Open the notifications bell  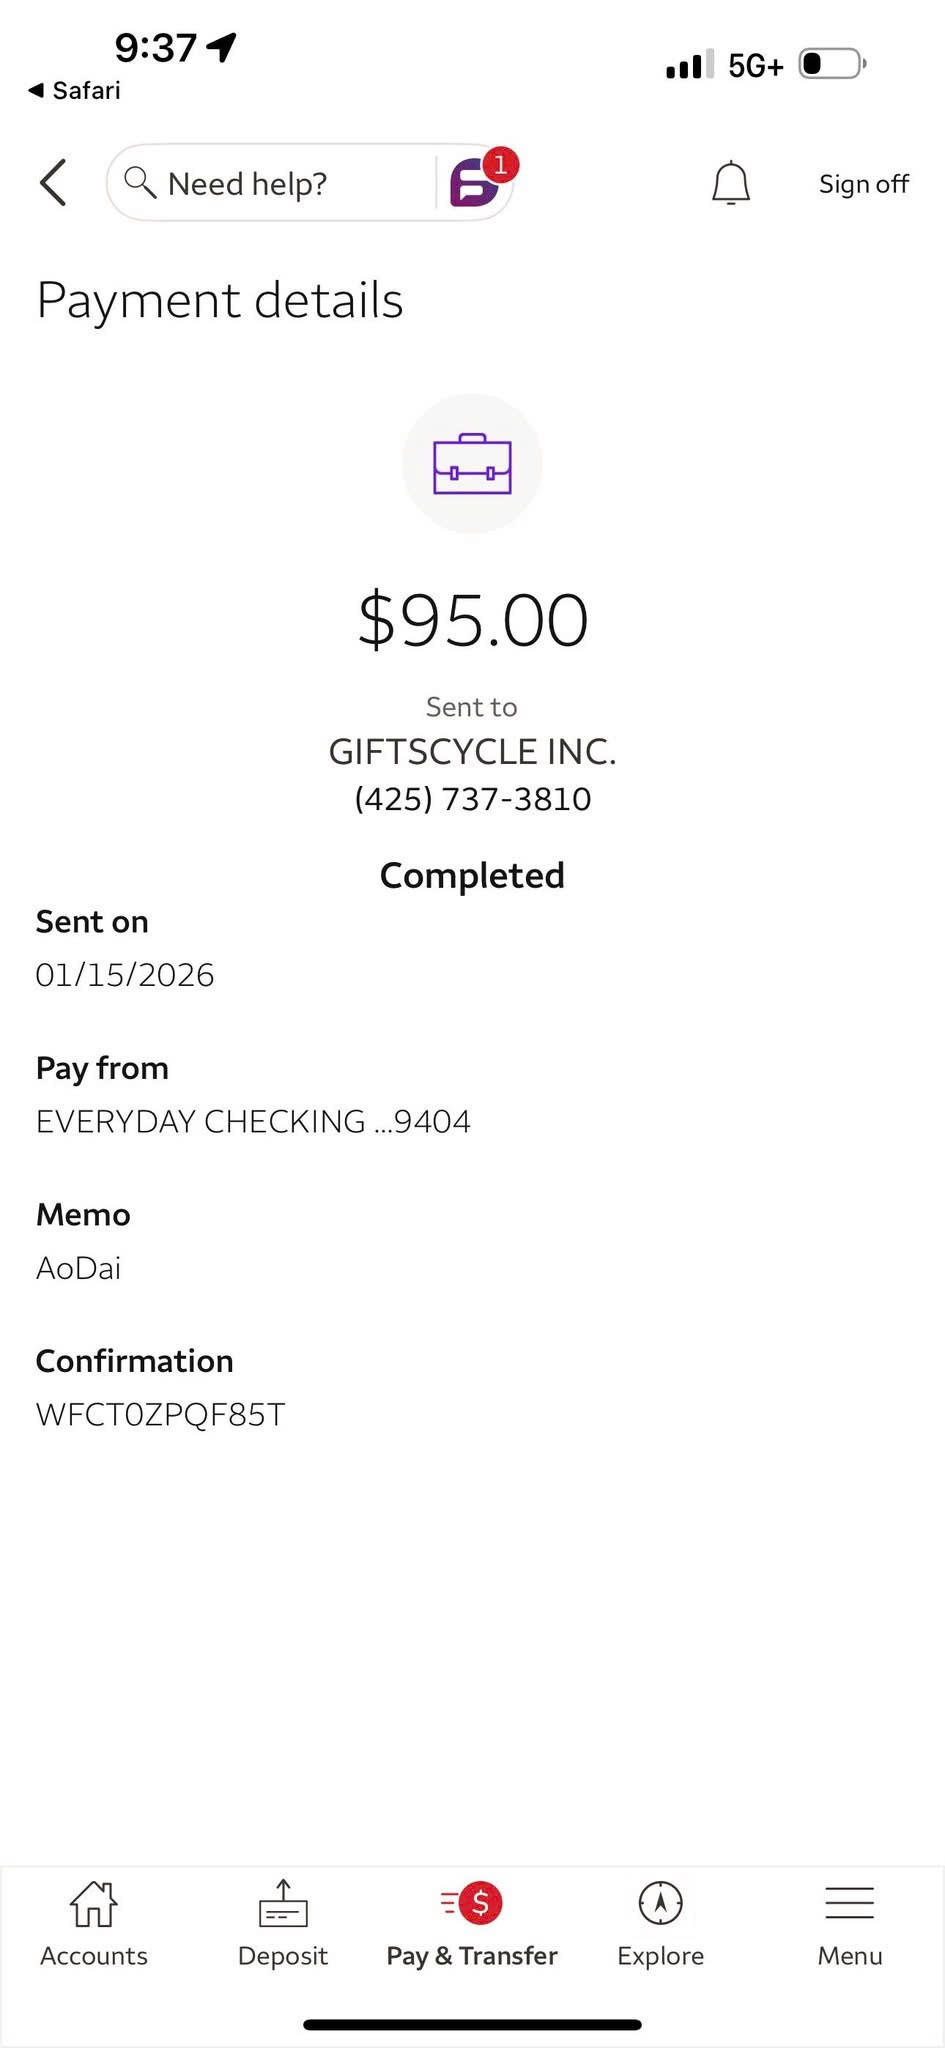(730, 183)
